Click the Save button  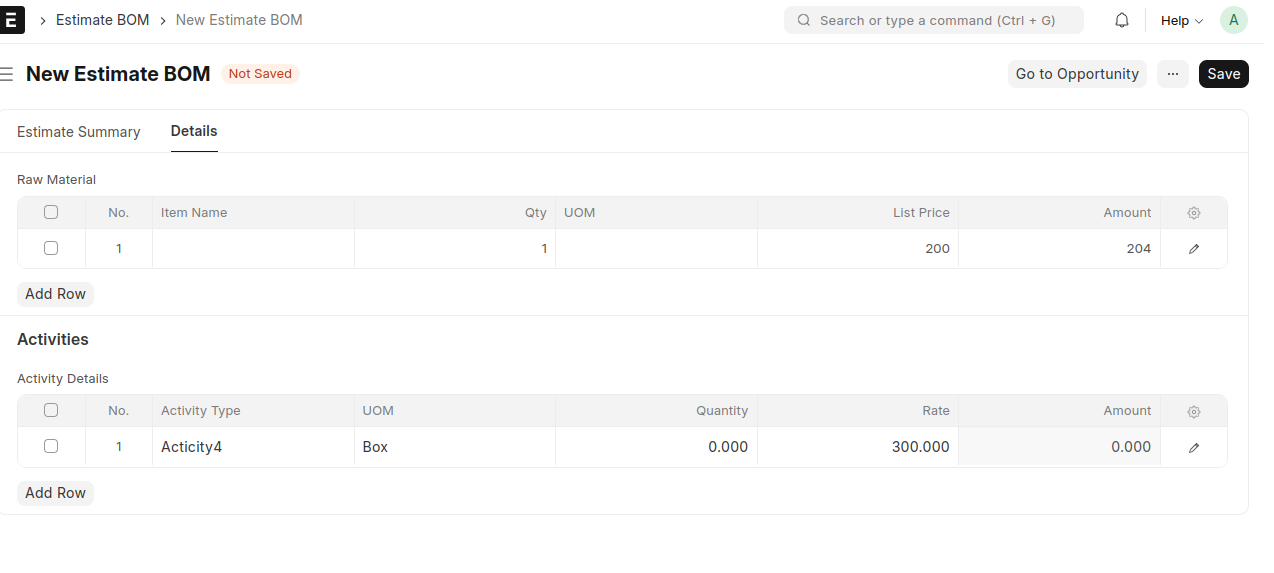(x=1223, y=74)
